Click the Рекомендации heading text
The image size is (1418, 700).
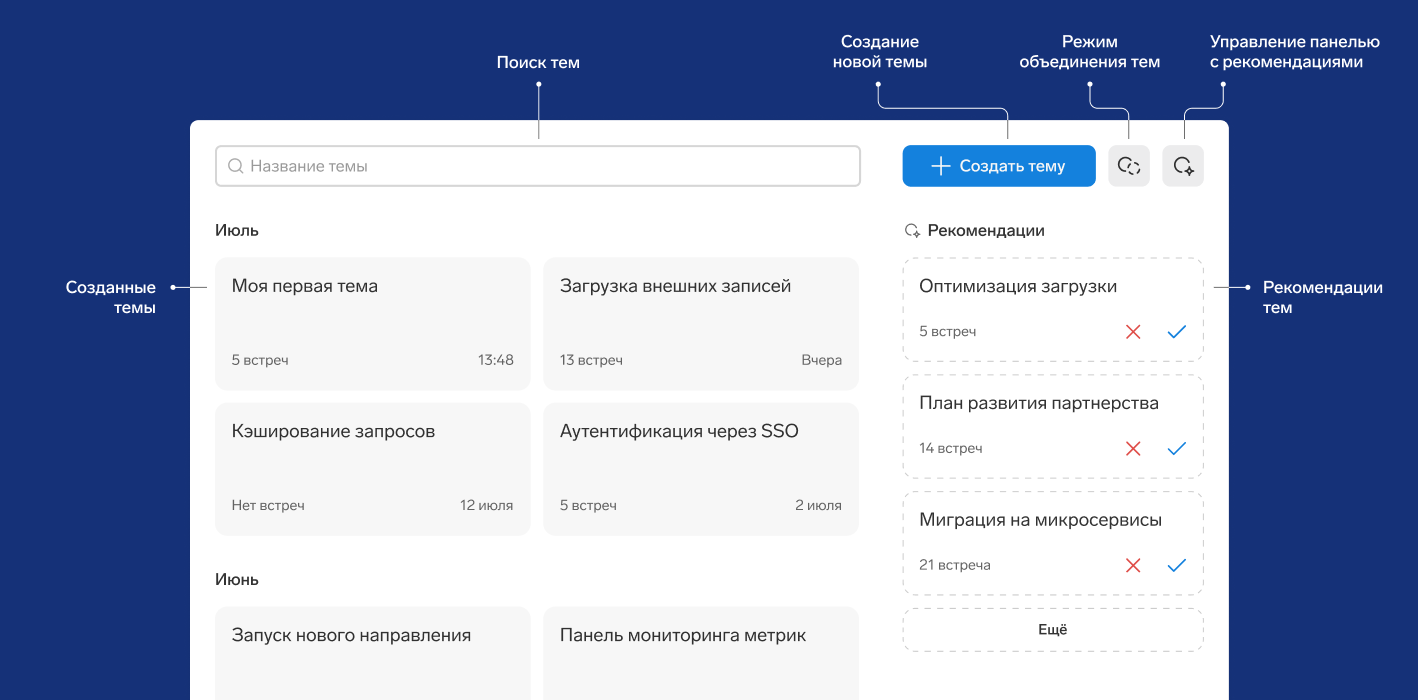pyautogui.click(x=986, y=230)
